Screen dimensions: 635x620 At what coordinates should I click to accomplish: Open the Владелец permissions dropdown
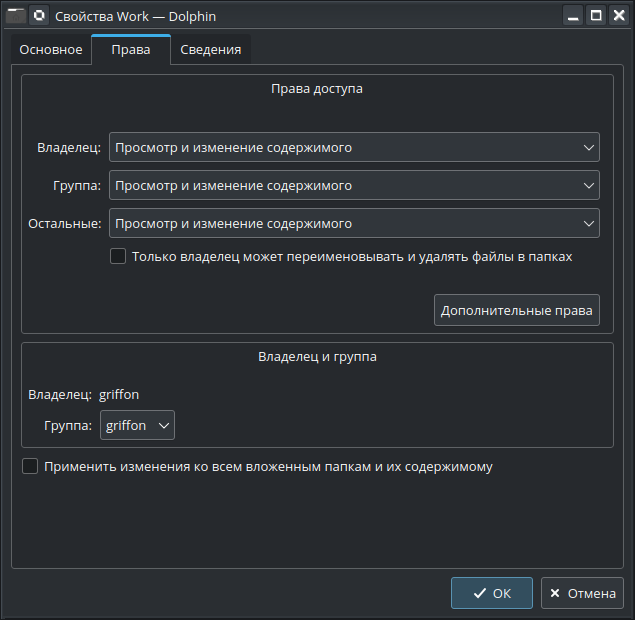click(354, 148)
